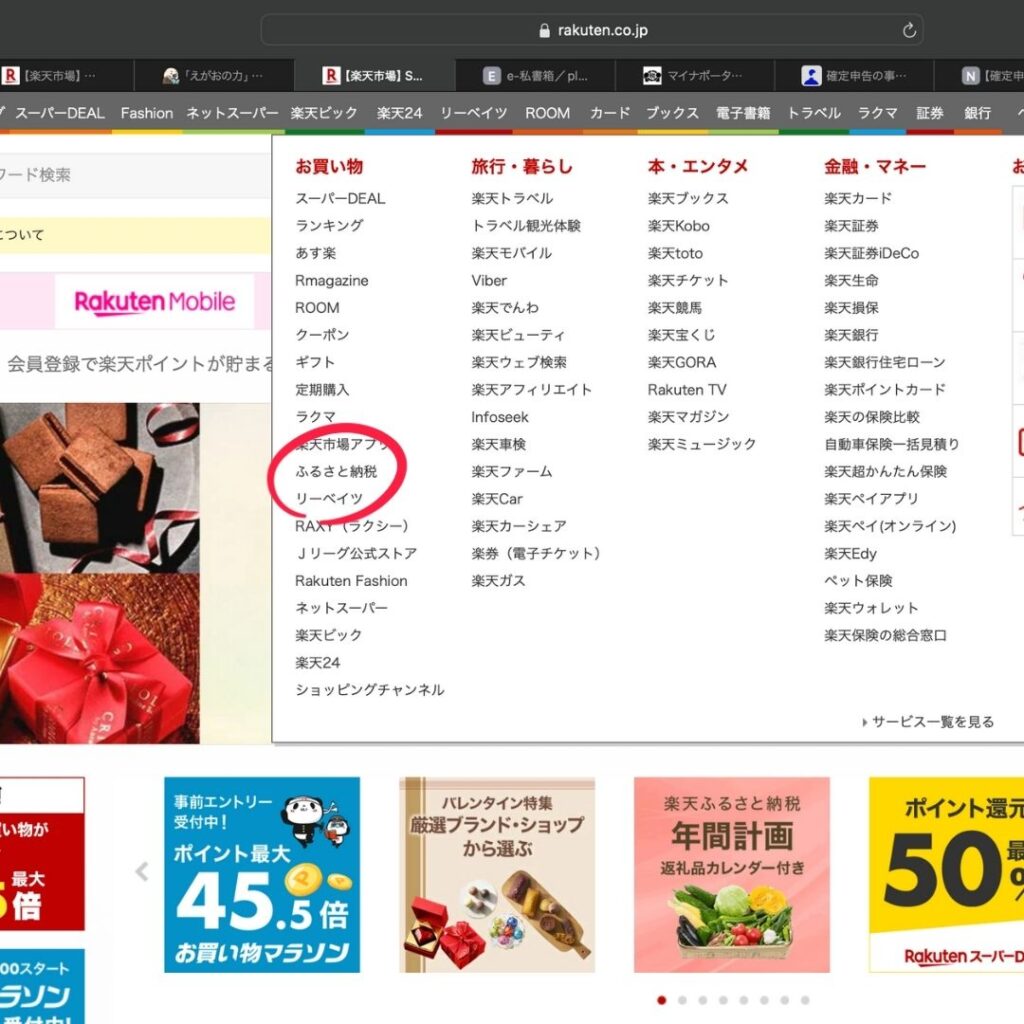This screenshot has width=1024, height=1024.
Task: Open Rmagazine link in the menu
Action: 331,280
